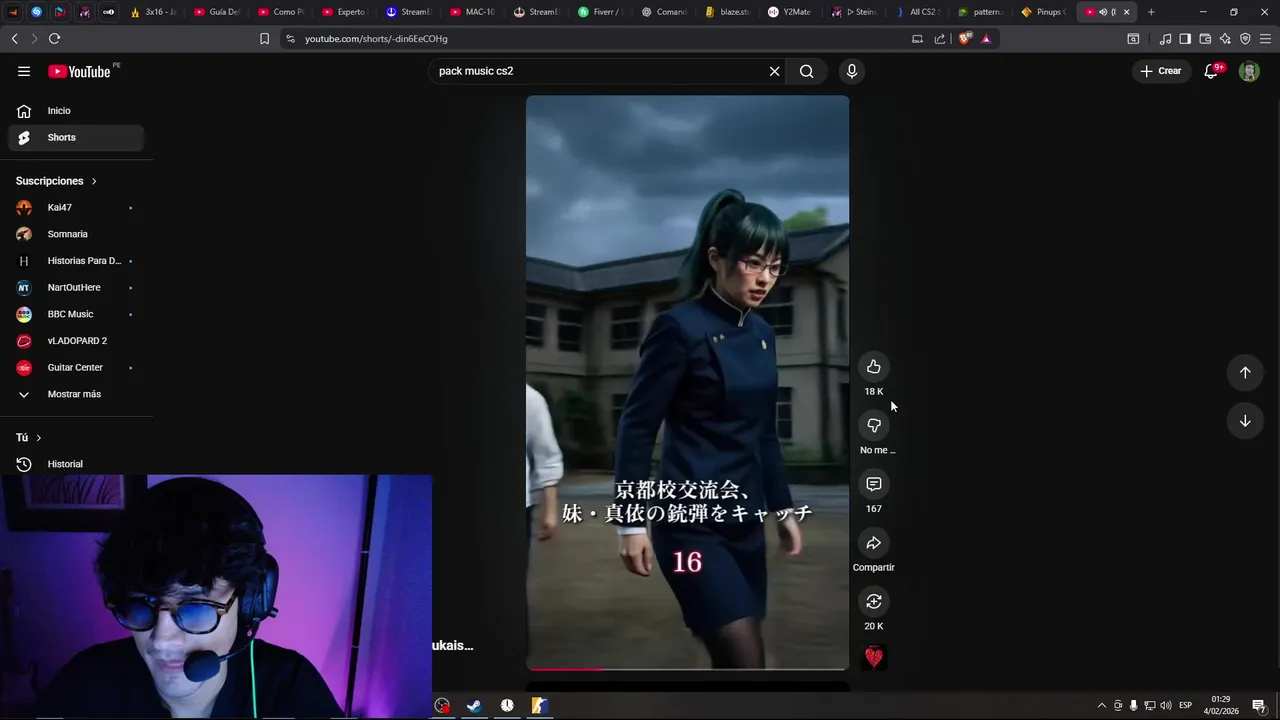Share the short via Compartir
This screenshot has height=720, width=1280.
point(874,543)
